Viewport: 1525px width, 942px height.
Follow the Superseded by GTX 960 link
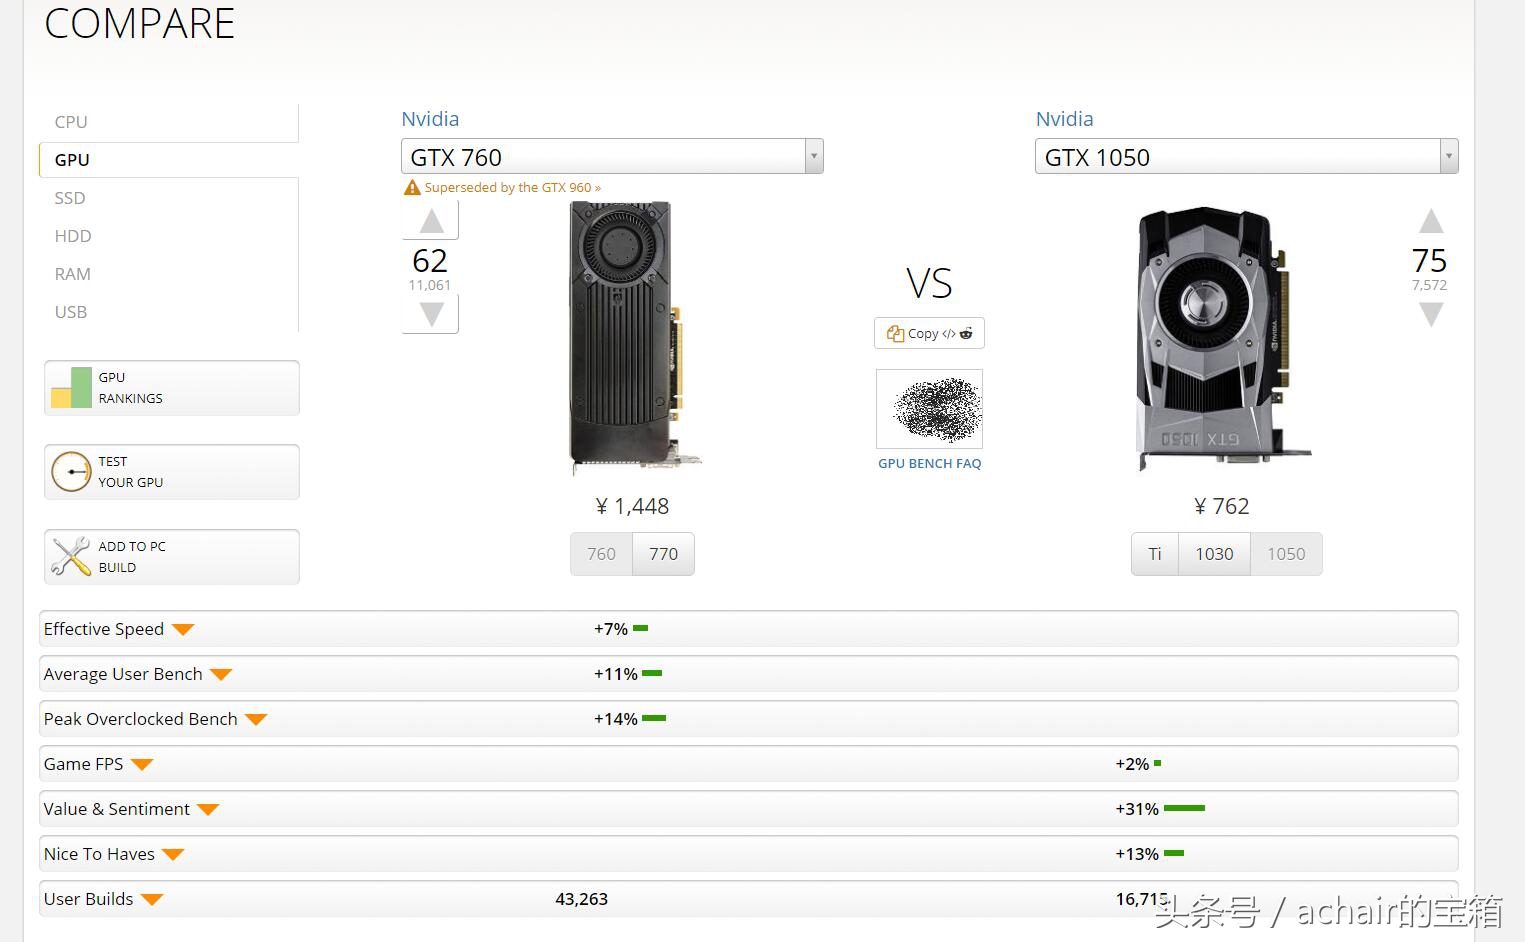click(x=512, y=187)
